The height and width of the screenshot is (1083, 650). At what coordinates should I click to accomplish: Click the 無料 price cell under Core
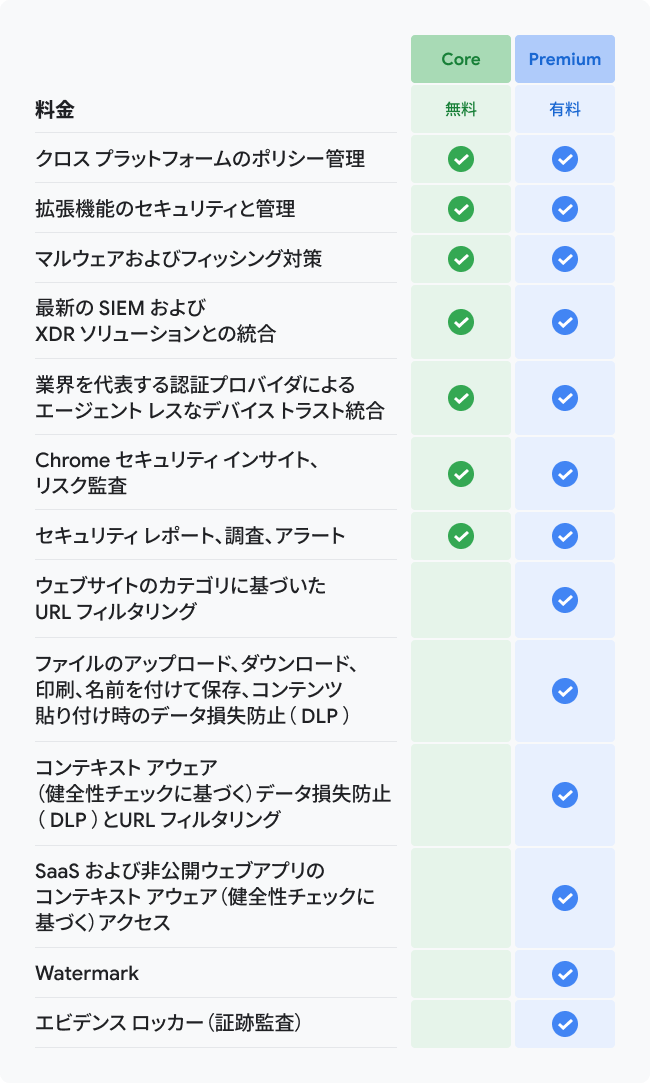[460, 110]
